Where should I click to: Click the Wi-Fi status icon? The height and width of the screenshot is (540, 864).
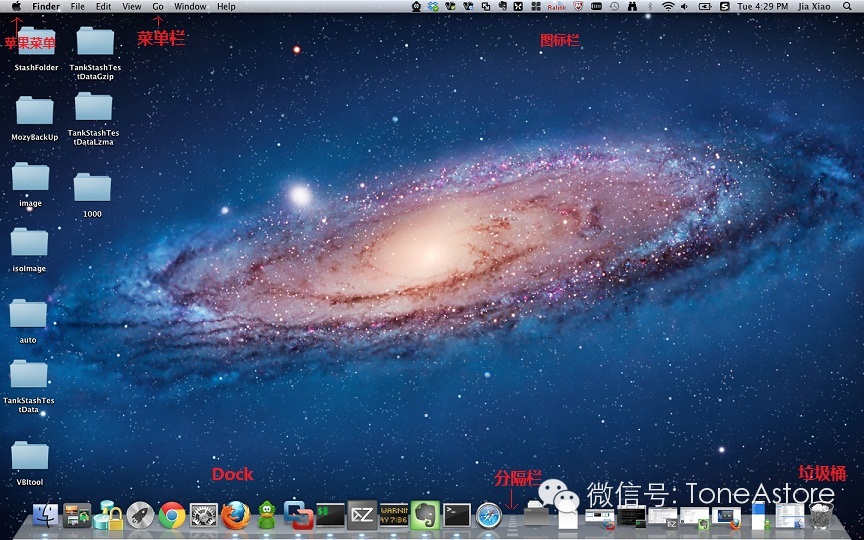[x=667, y=6]
